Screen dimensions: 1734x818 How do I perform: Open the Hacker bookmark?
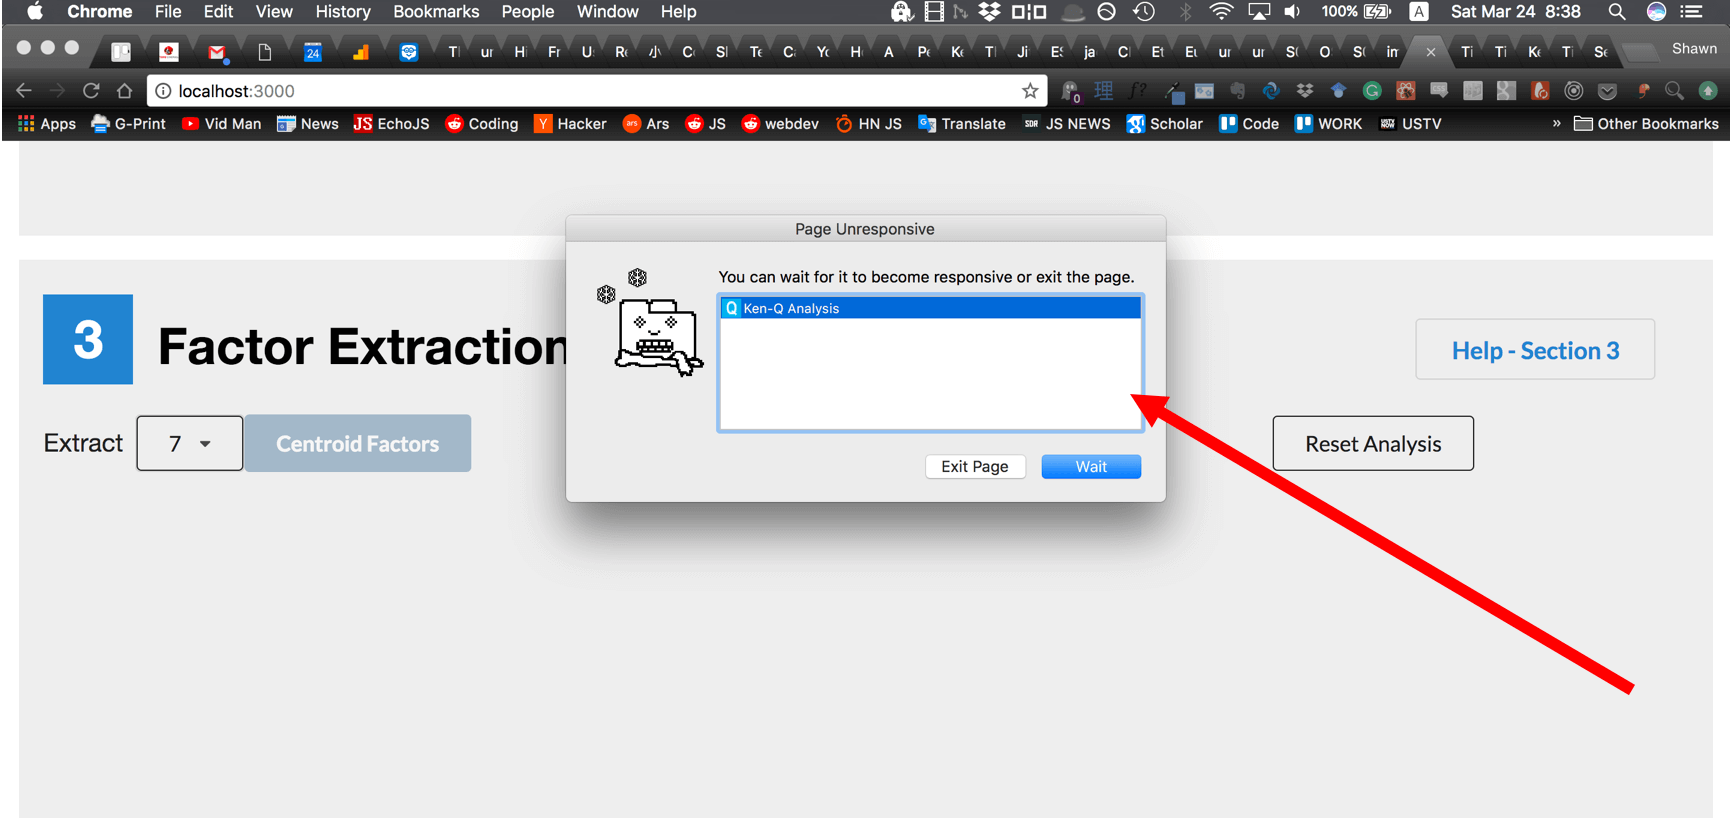pos(570,124)
